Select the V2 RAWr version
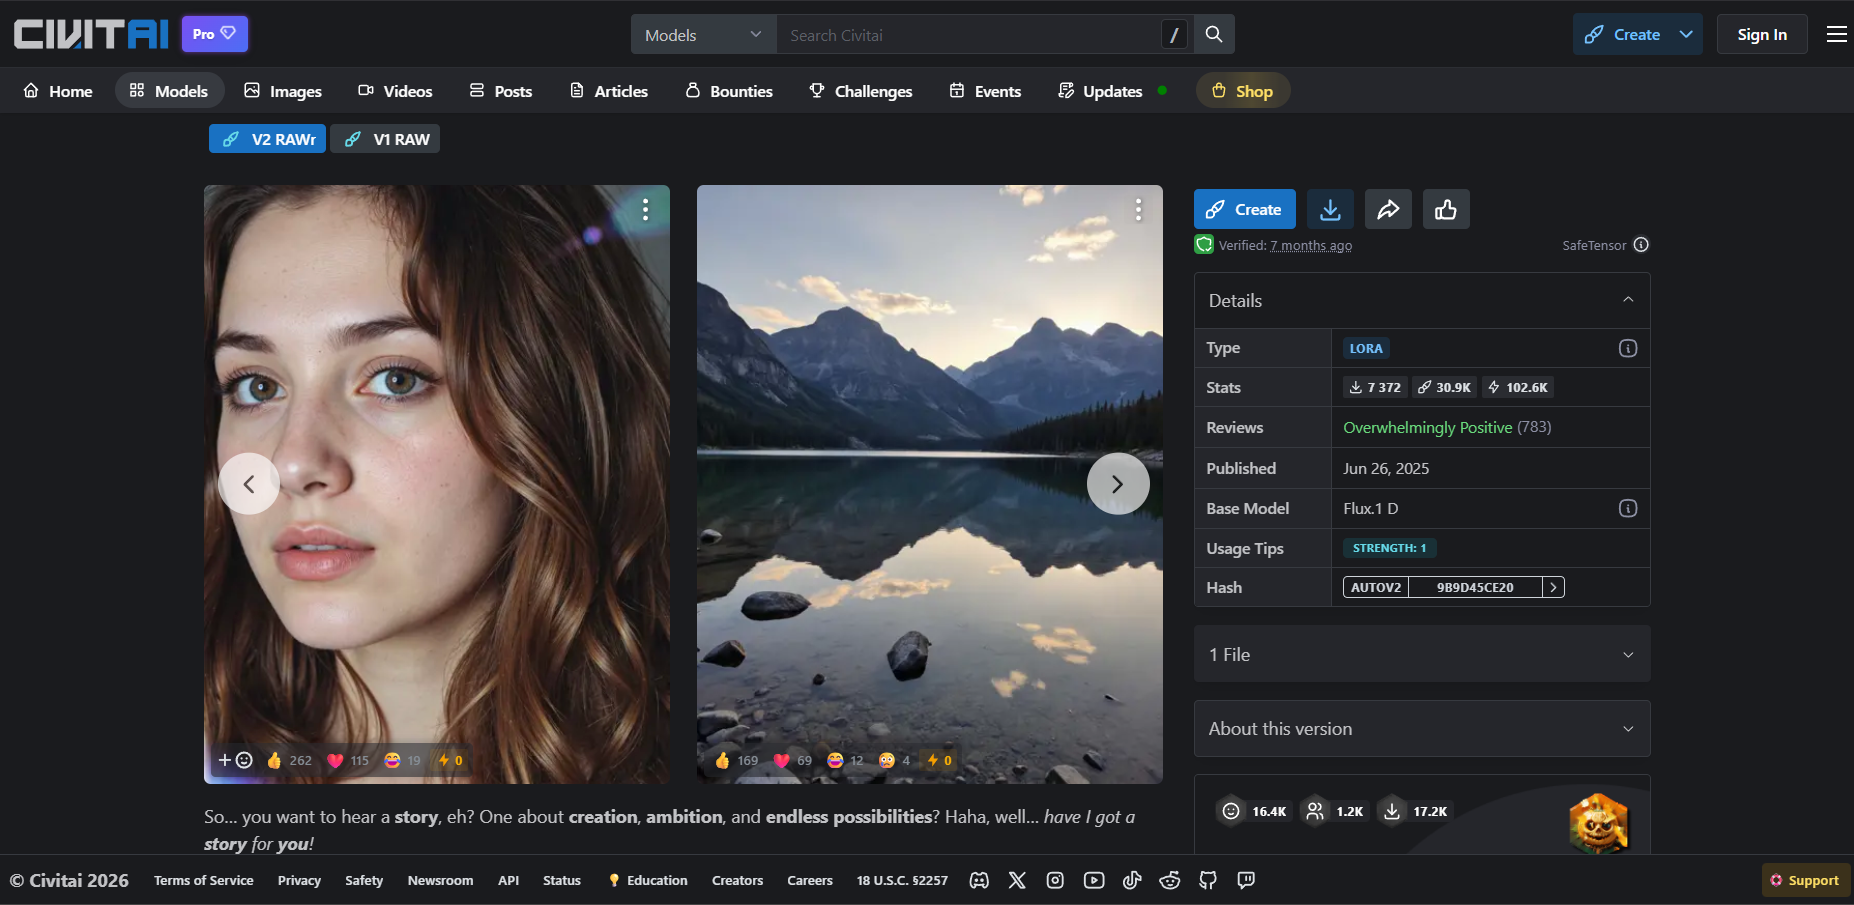The height and width of the screenshot is (905, 1854). point(268,139)
